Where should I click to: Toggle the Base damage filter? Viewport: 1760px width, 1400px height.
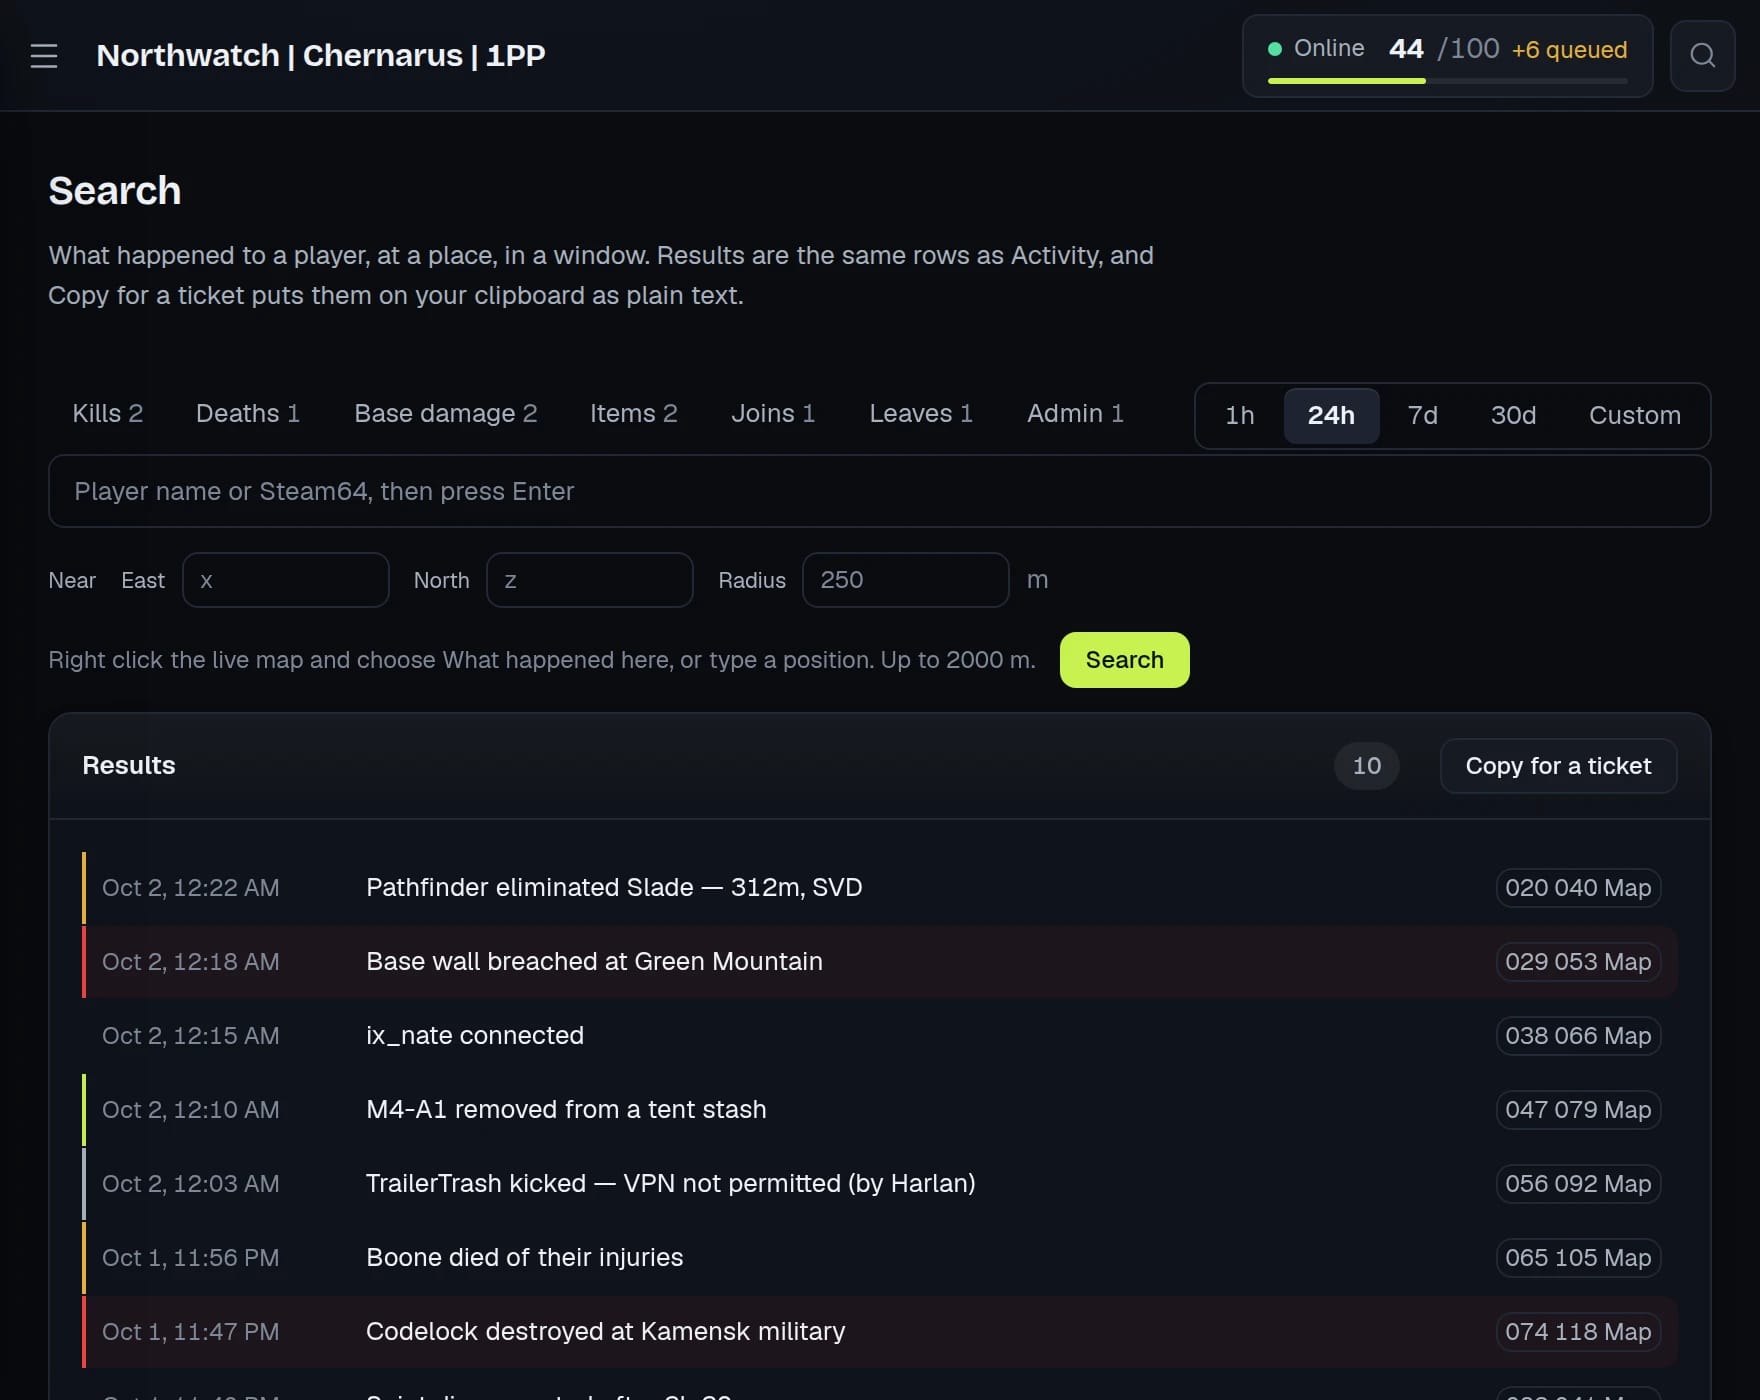pos(446,414)
